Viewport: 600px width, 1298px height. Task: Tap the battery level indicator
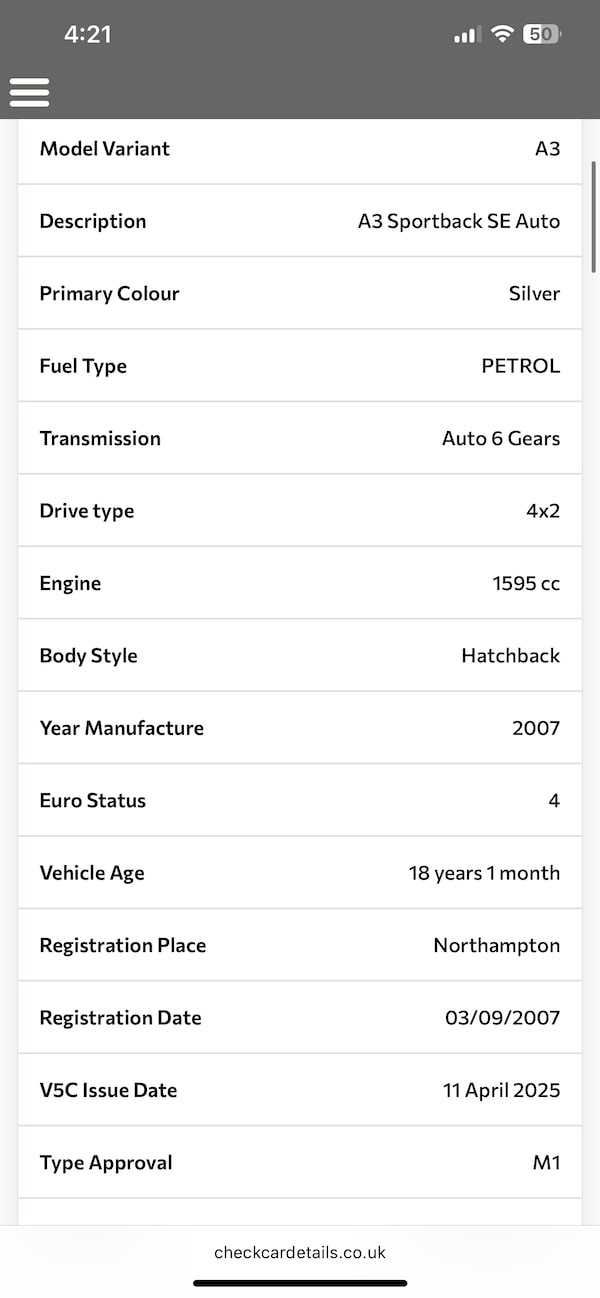click(x=541, y=34)
